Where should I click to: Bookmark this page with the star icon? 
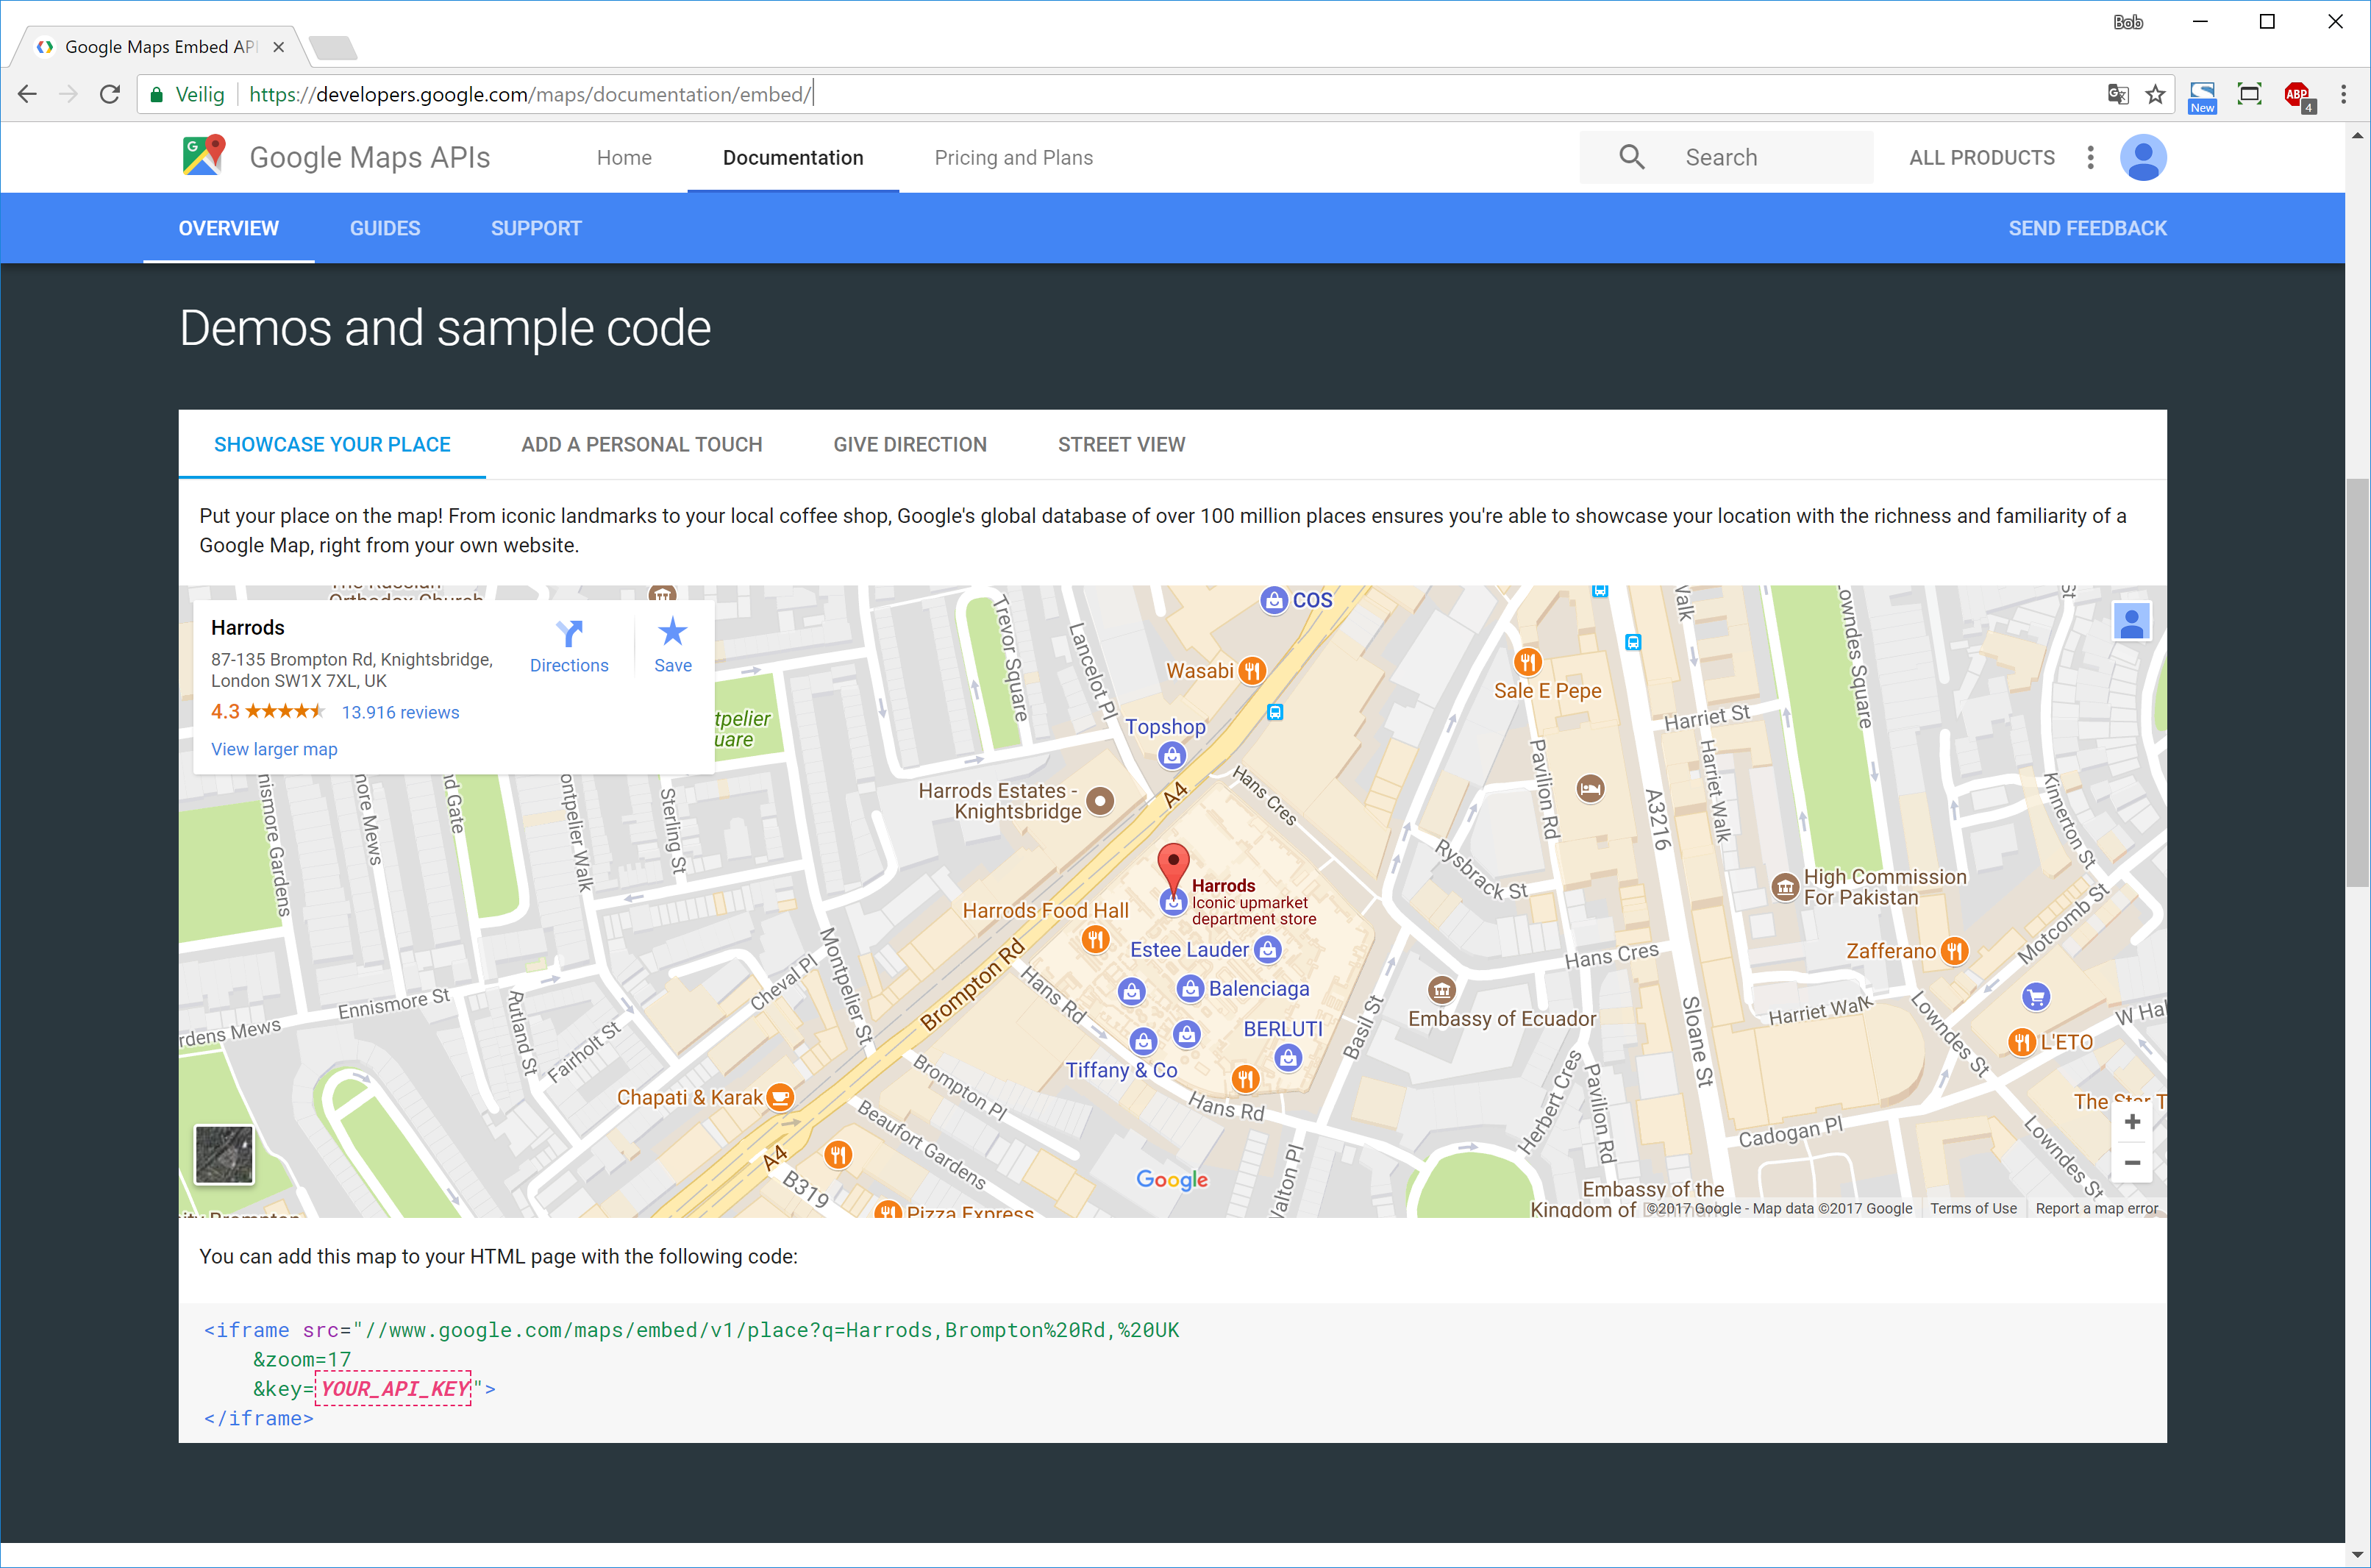pyautogui.click(x=2156, y=95)
